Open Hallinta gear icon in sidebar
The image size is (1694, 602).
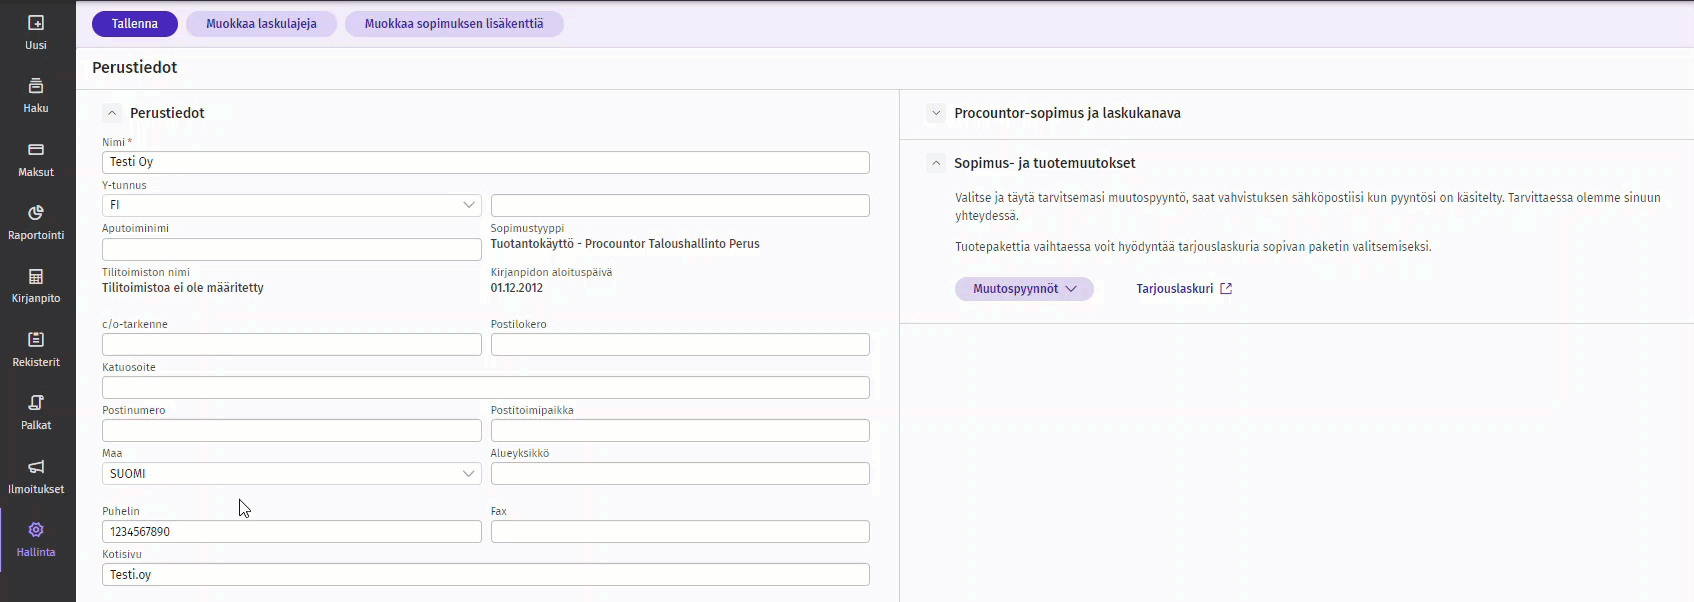(x=36, y=530)
